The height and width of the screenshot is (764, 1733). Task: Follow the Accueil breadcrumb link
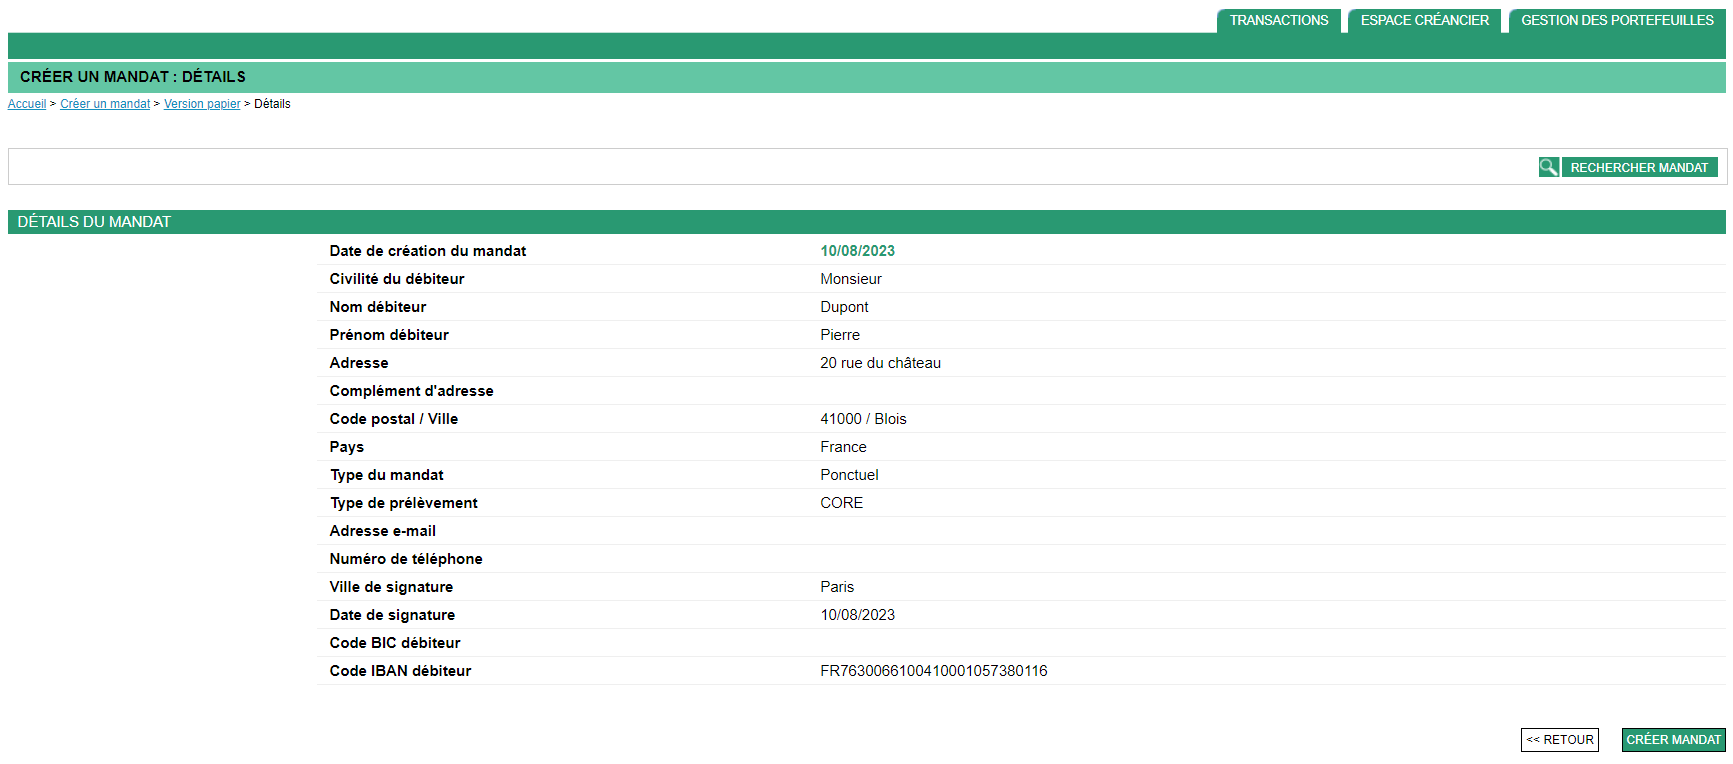point(27,104)
